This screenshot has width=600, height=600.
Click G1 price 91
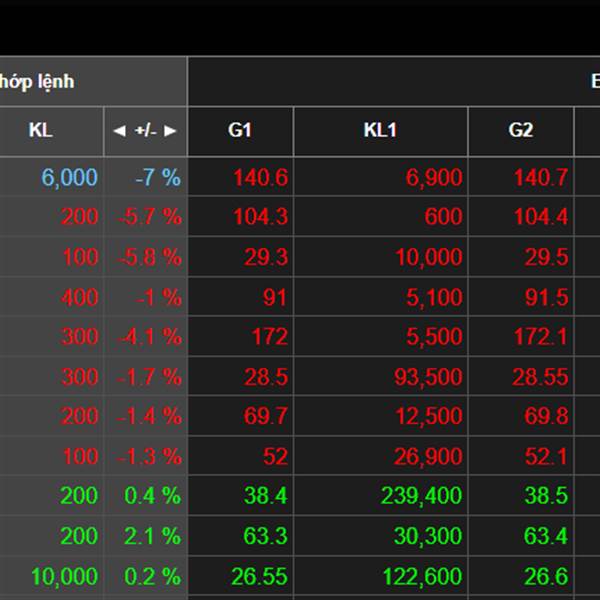coord(275,297)
